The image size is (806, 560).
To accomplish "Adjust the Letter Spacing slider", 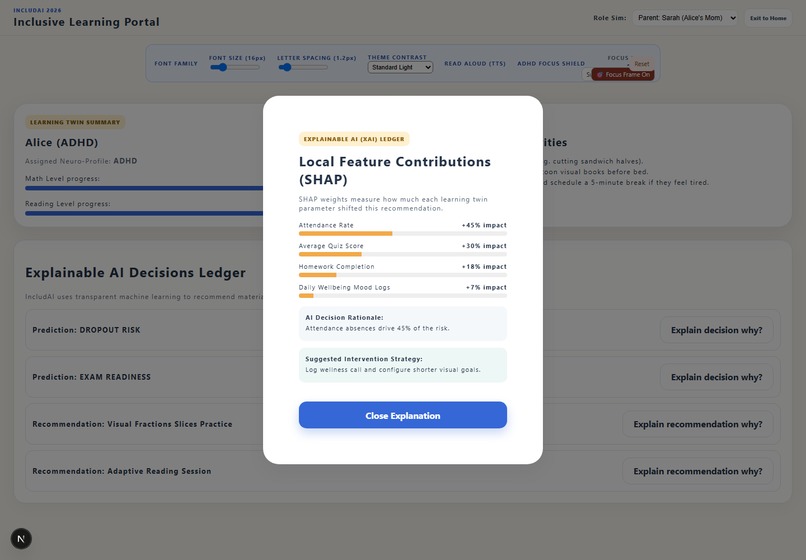I will click(302, 67).
